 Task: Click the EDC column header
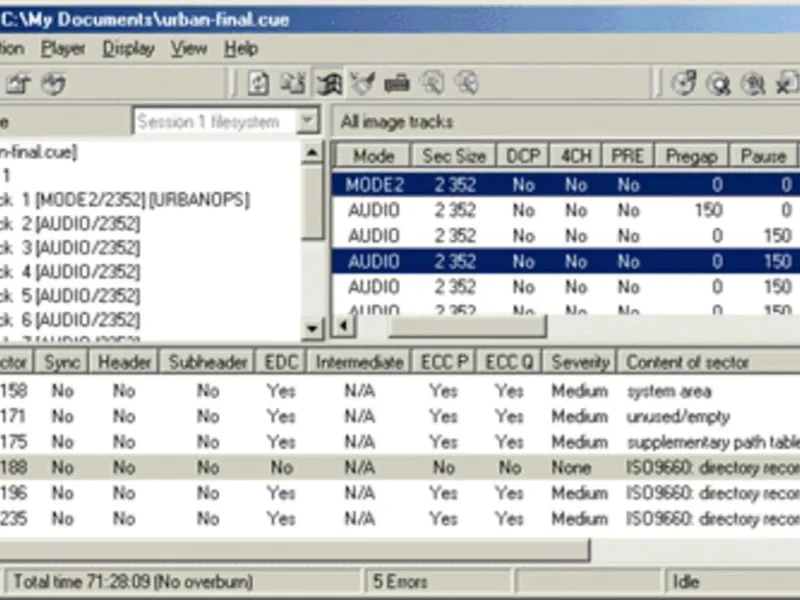pyautogui.click(x=281, y=362)
